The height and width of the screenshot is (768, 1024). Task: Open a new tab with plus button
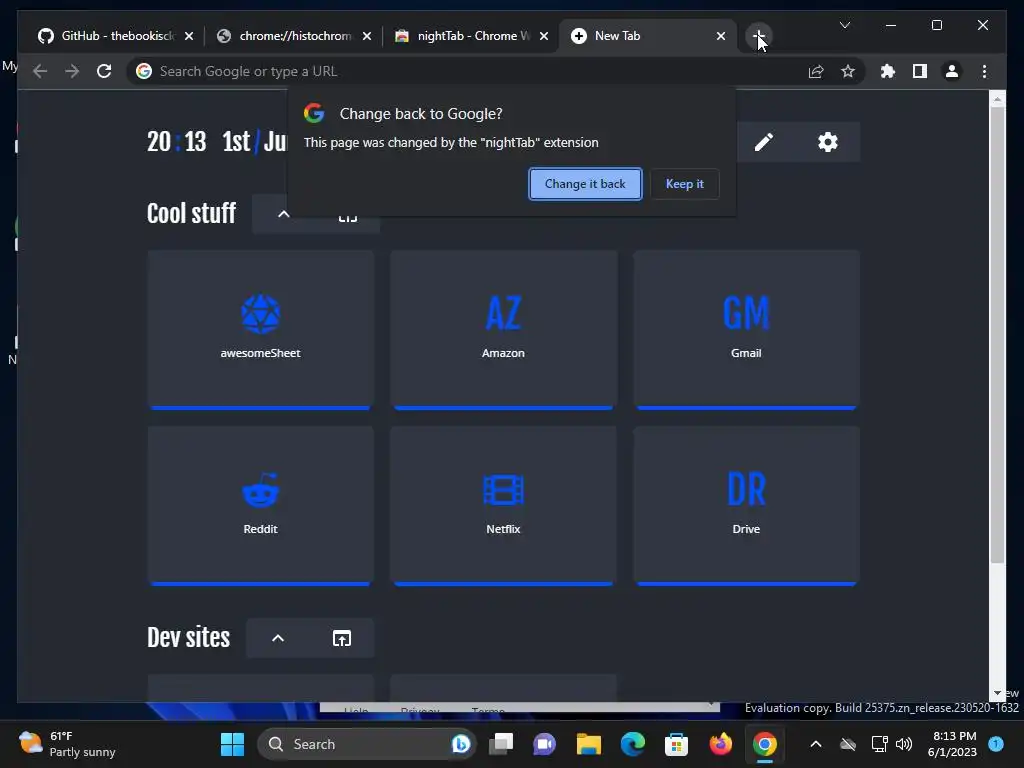tap(758, 36)
